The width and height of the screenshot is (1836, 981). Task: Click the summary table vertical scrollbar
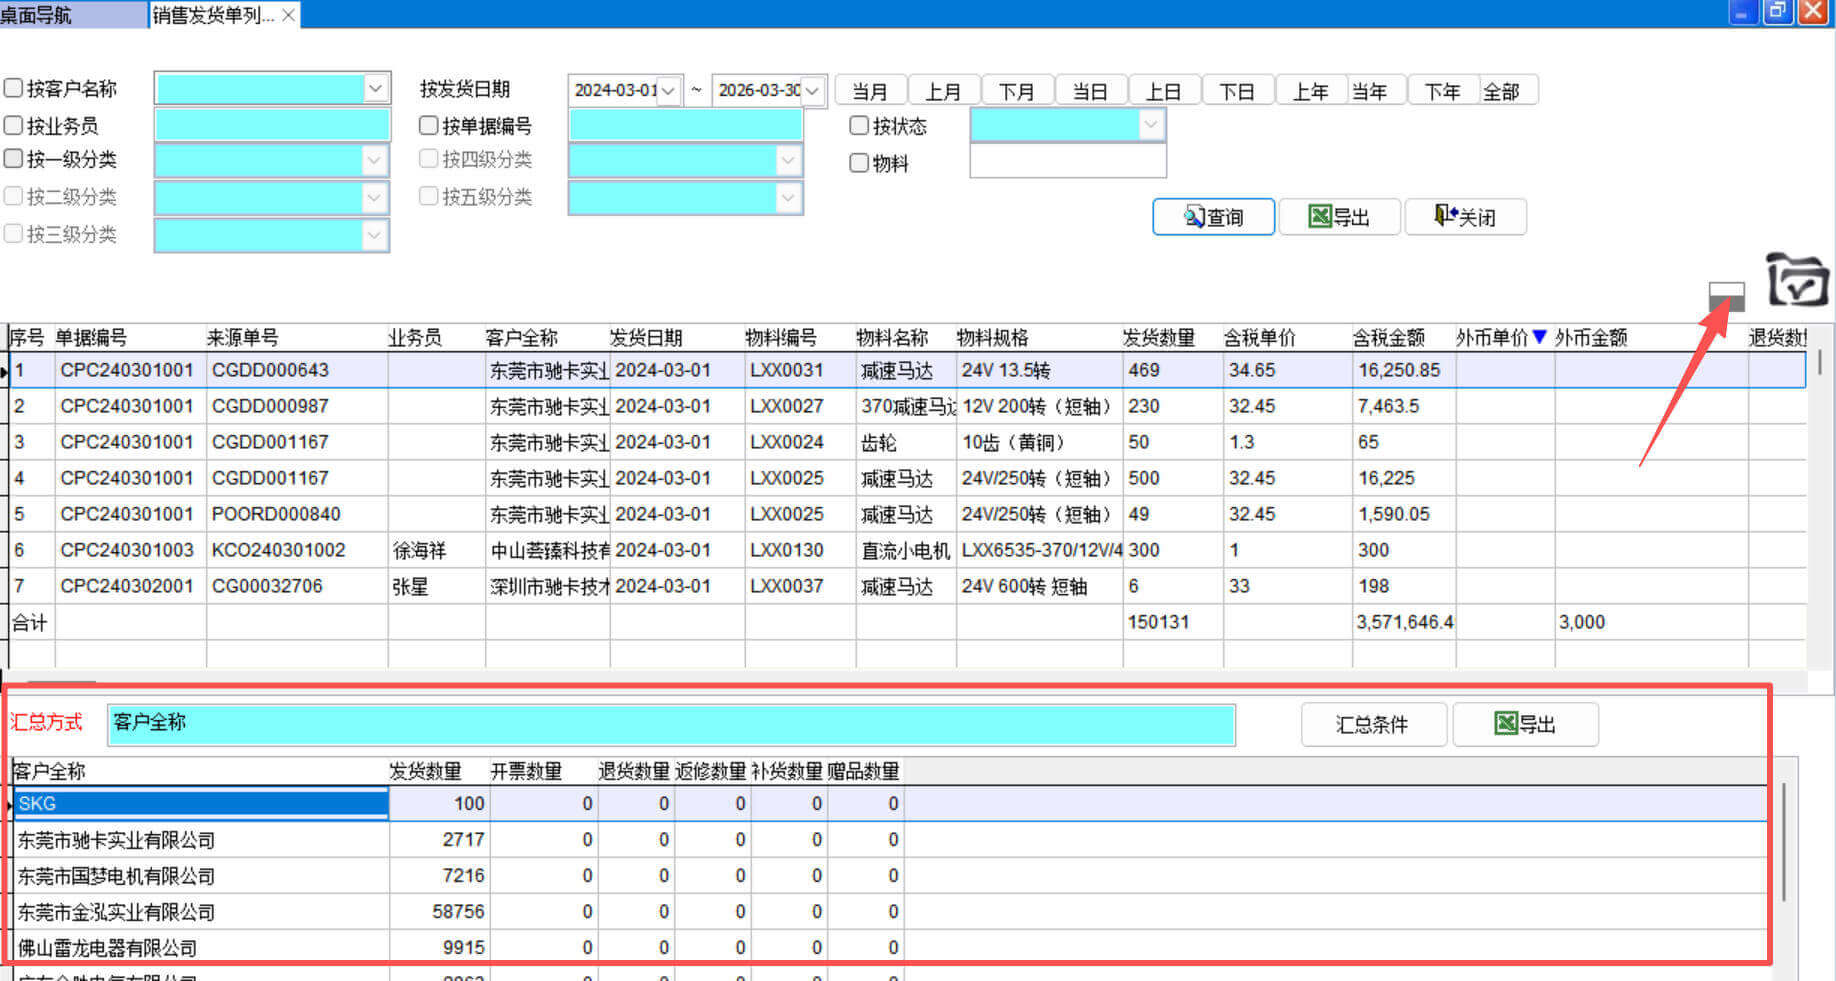pos(1783,840)
